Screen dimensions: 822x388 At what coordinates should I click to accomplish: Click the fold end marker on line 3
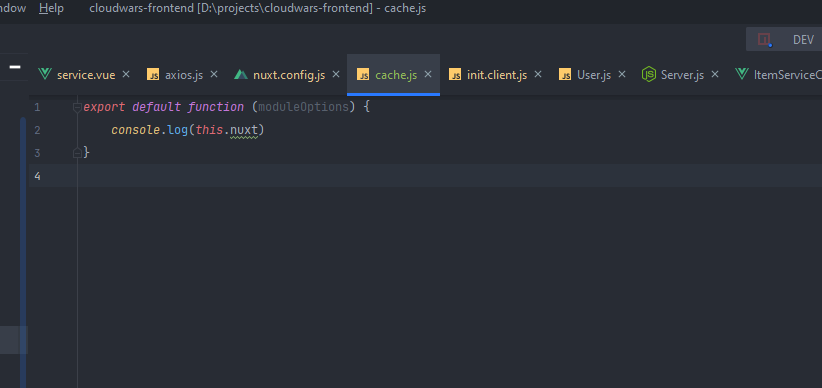coord(77,153)
